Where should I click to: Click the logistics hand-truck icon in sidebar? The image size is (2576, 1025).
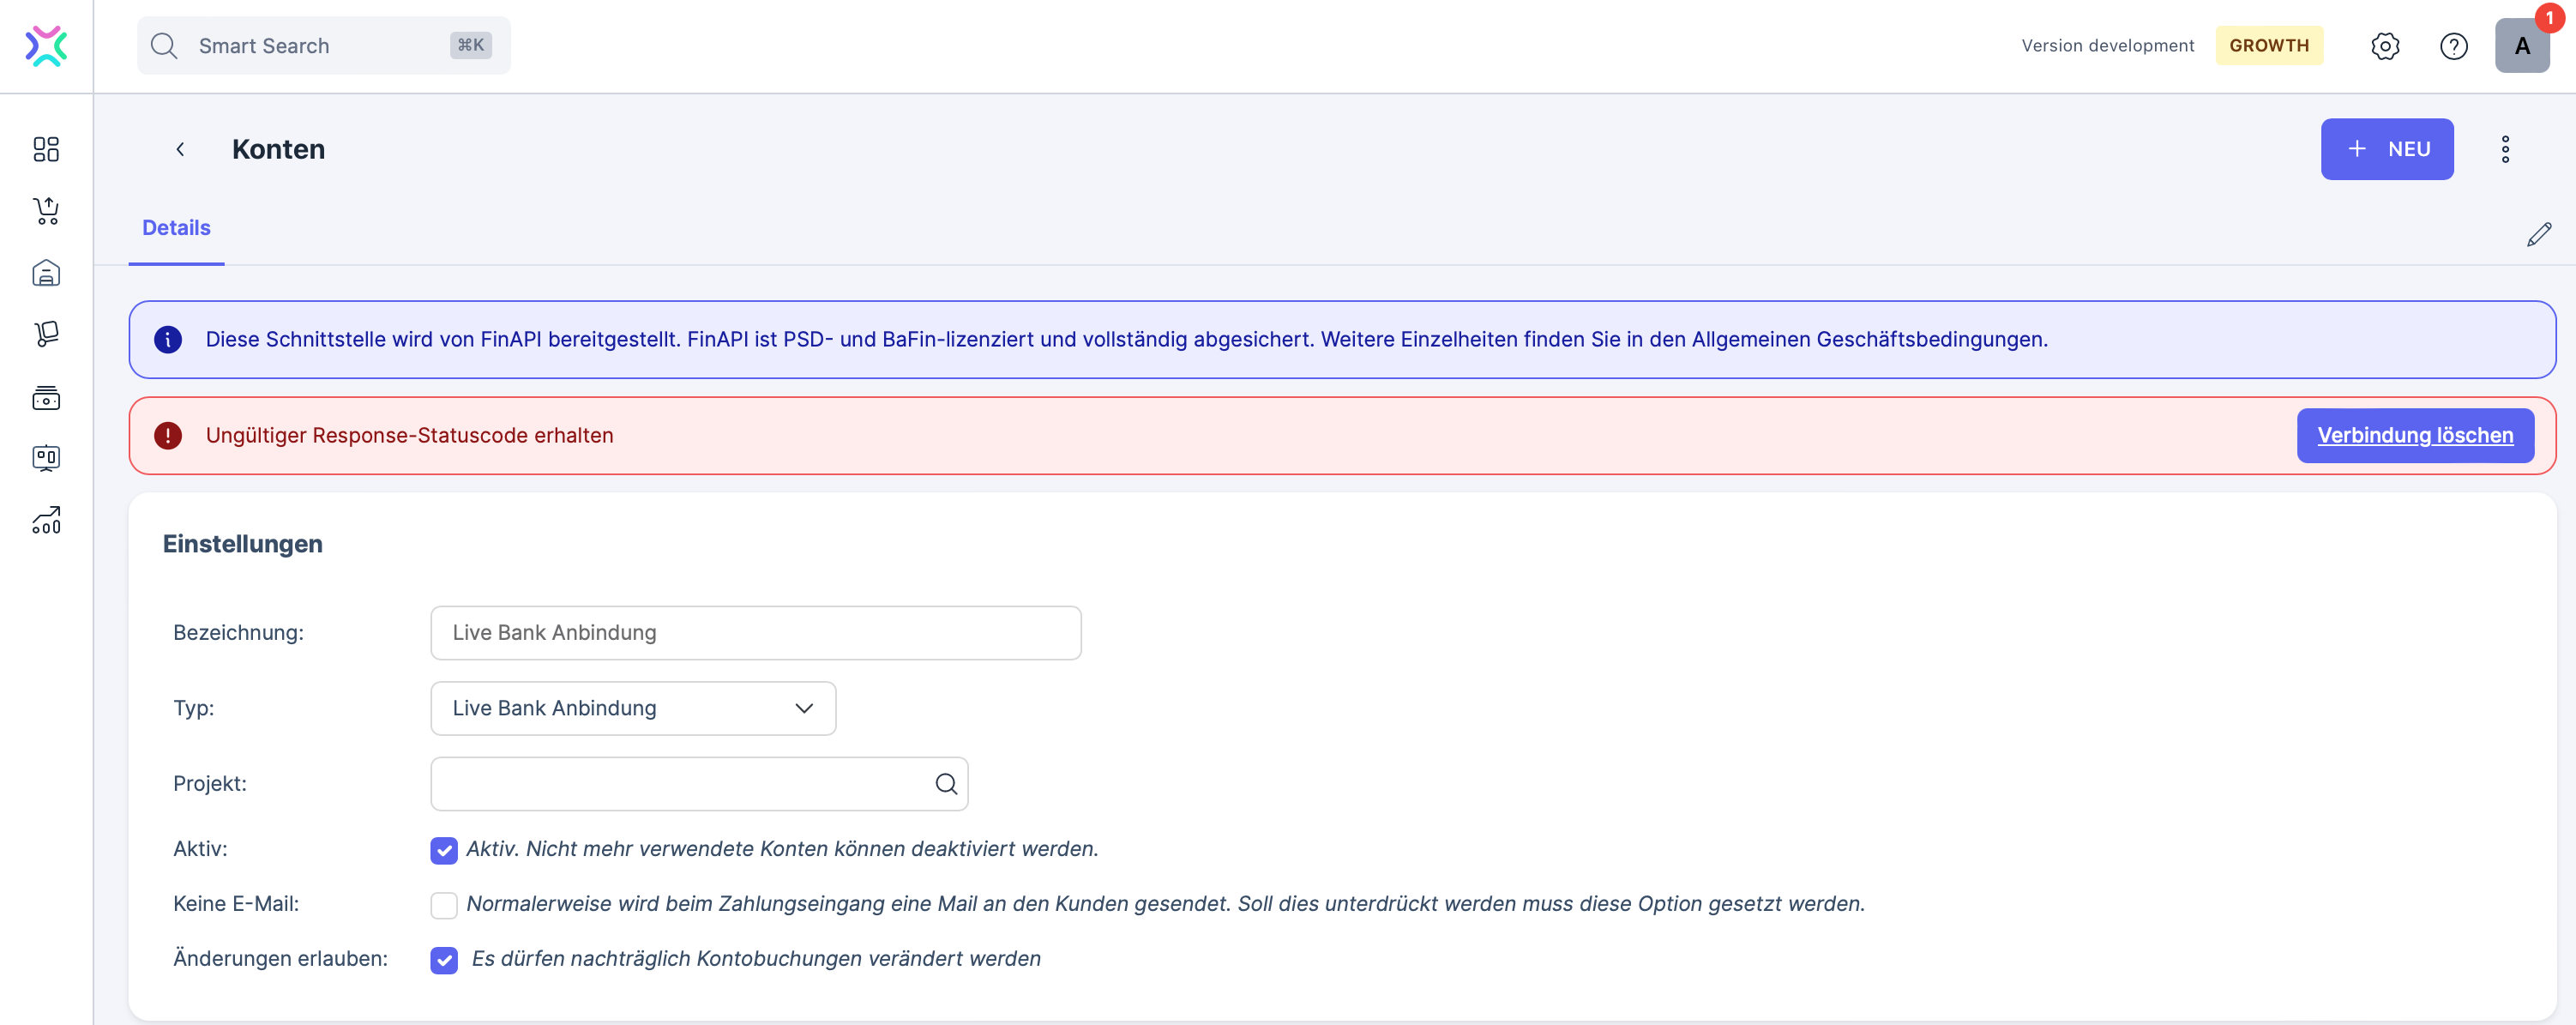click(x=46, y=334)
